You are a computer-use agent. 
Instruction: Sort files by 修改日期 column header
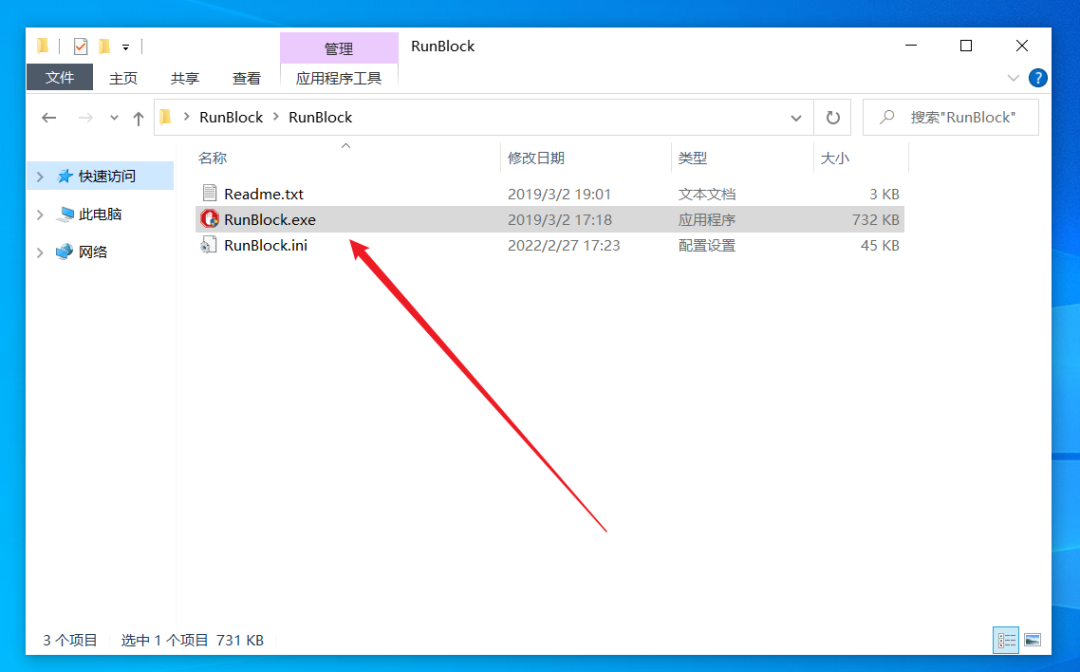tap(536, 158)
